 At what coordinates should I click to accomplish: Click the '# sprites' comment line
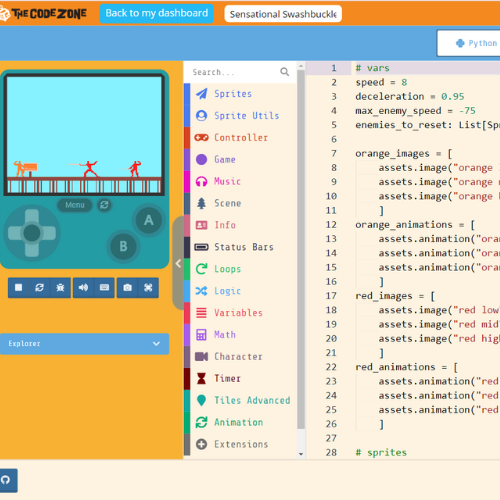[381, 452]
